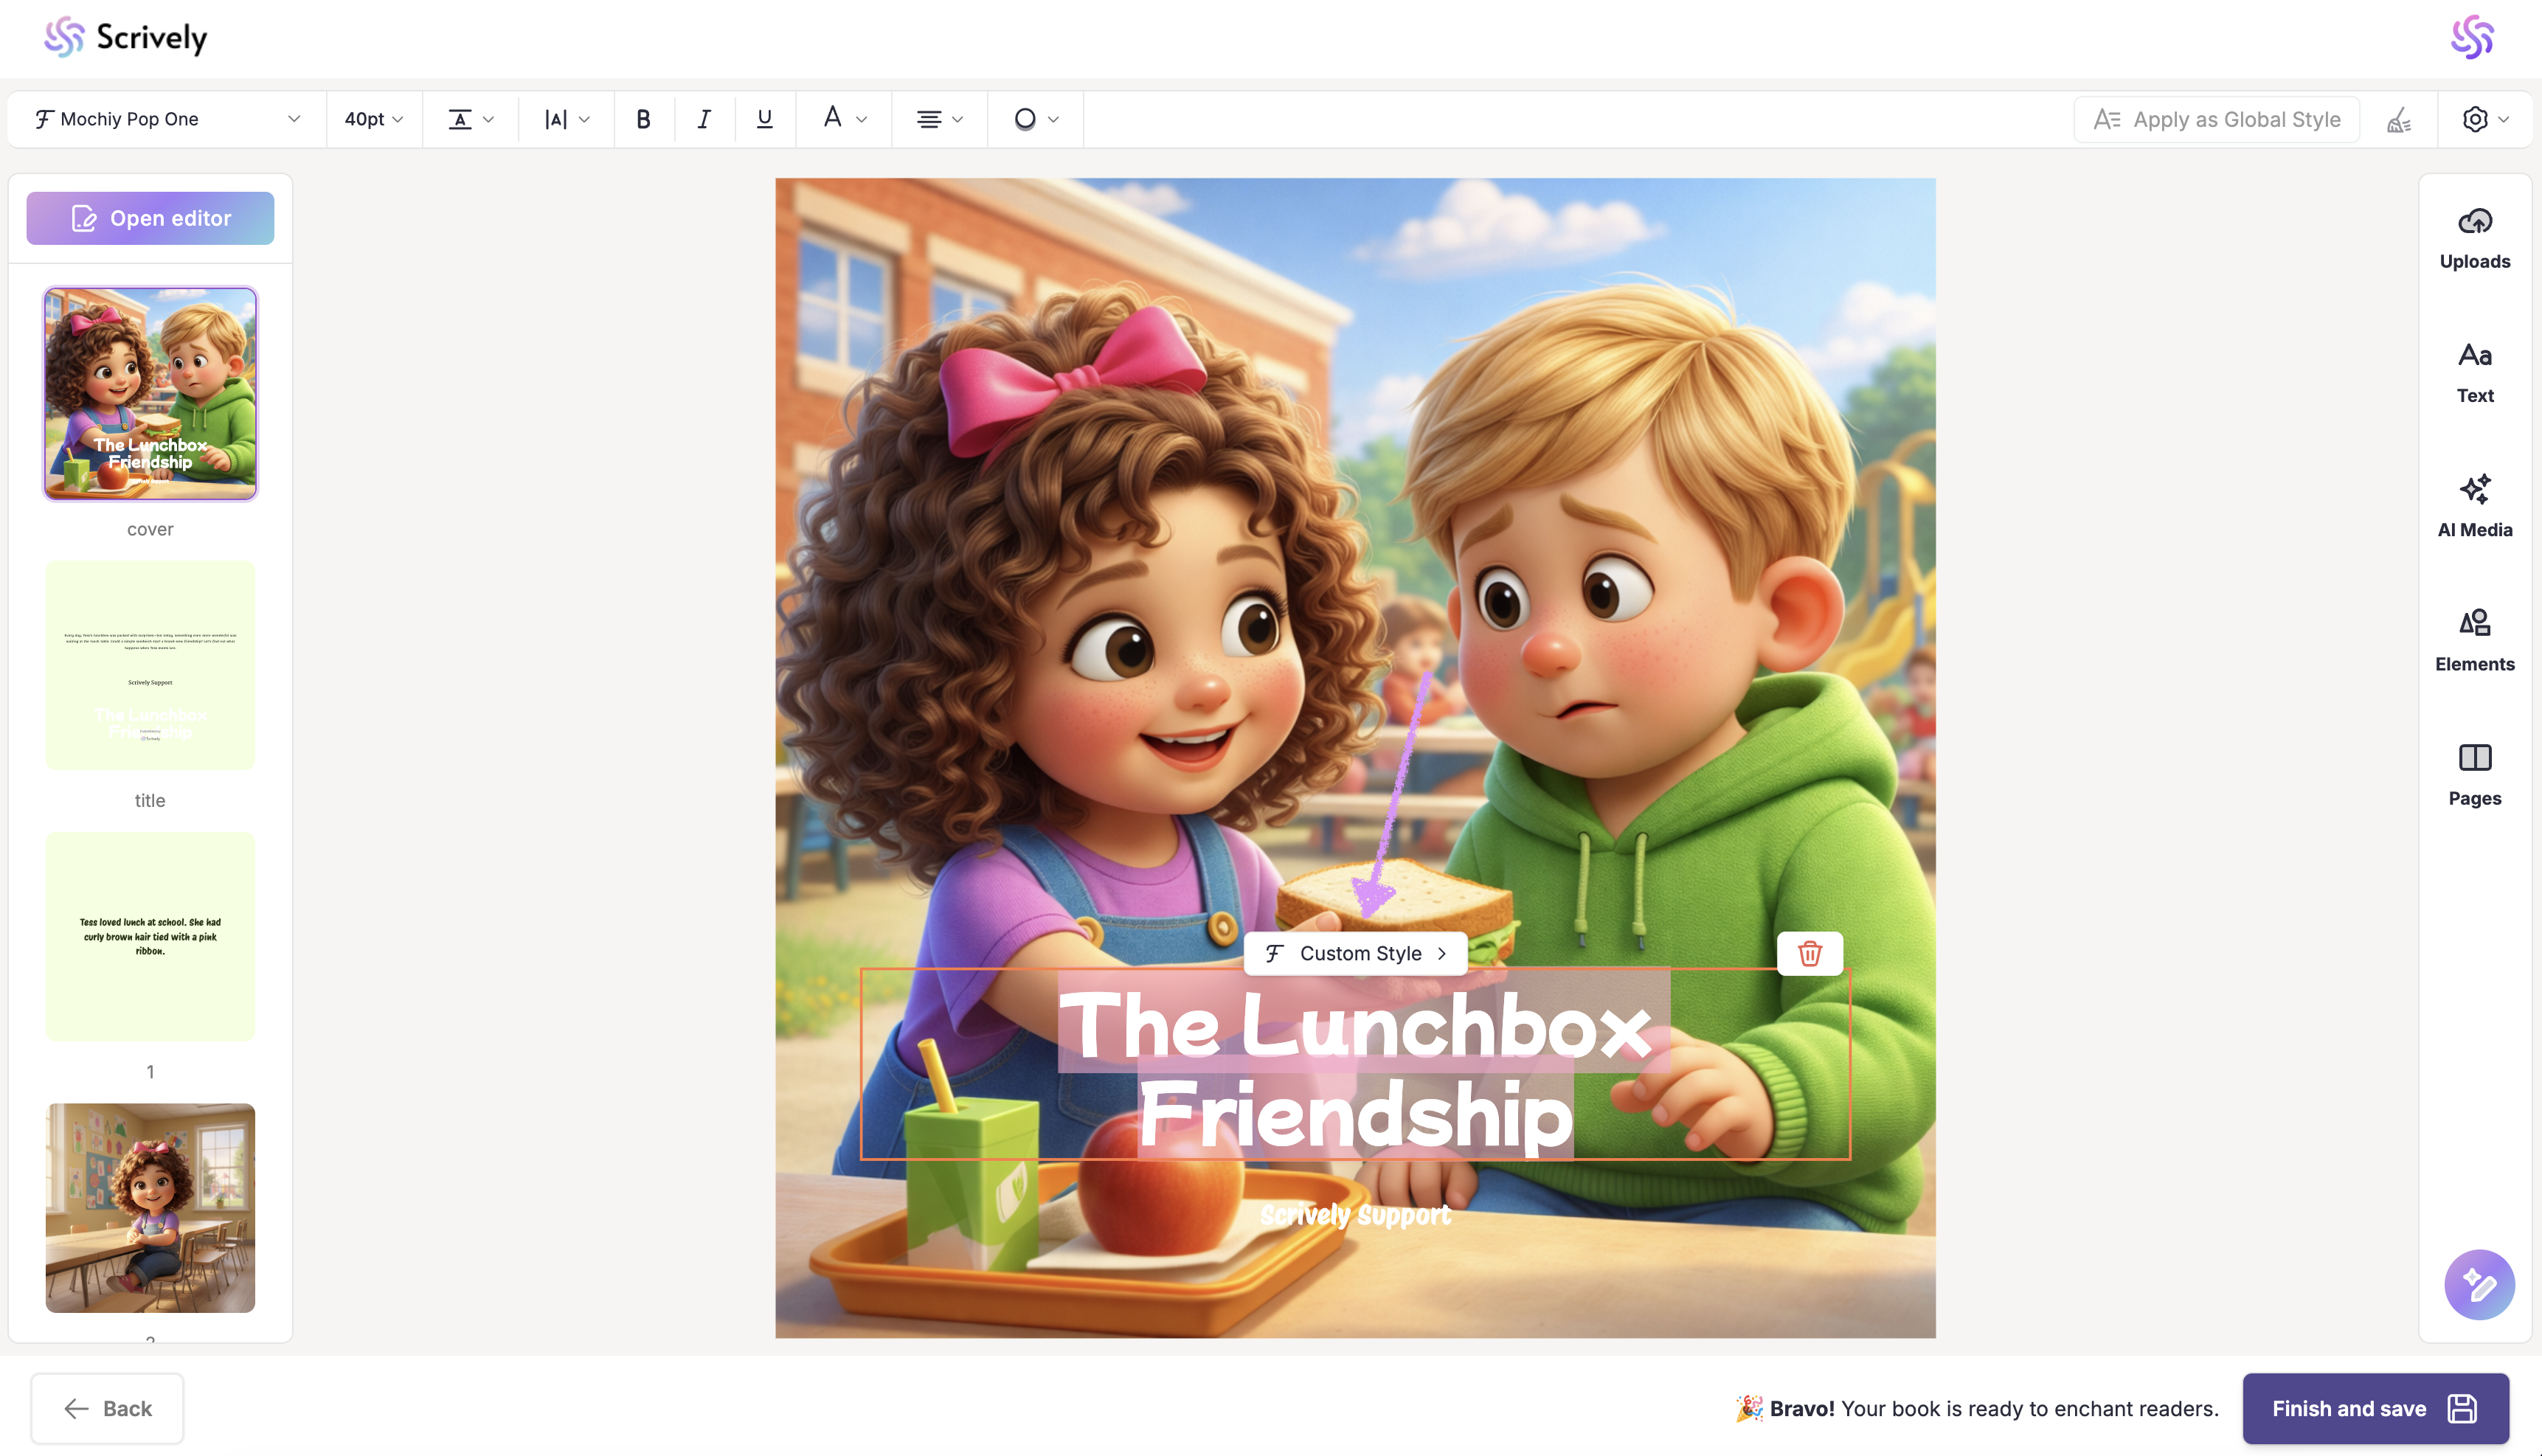Open the 40pt font size dropdown
The image size is (2542, 1456).
point(373,119)
